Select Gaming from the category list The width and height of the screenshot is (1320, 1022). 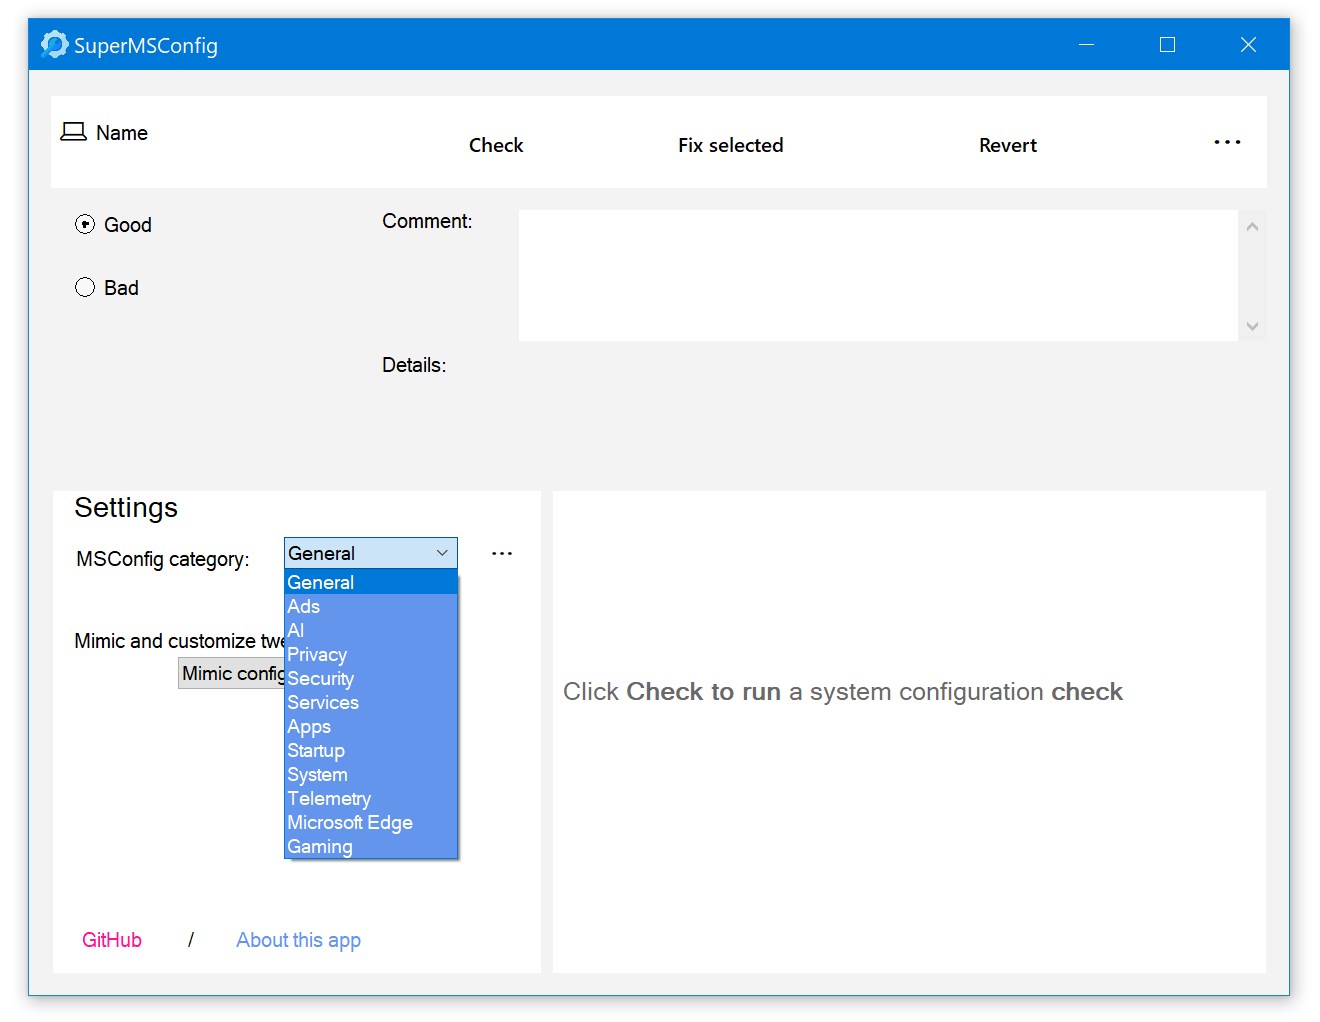(320, 846)
